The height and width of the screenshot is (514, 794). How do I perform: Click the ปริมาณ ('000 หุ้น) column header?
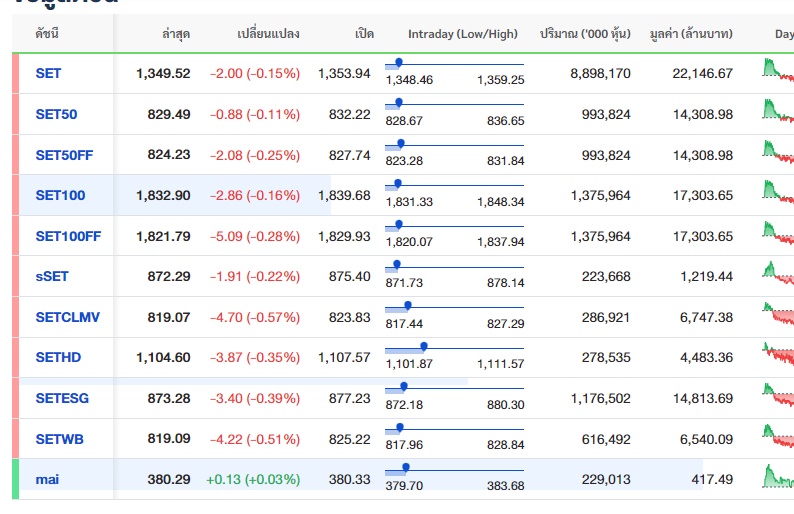pyautogui.click(x=585, y=34)
